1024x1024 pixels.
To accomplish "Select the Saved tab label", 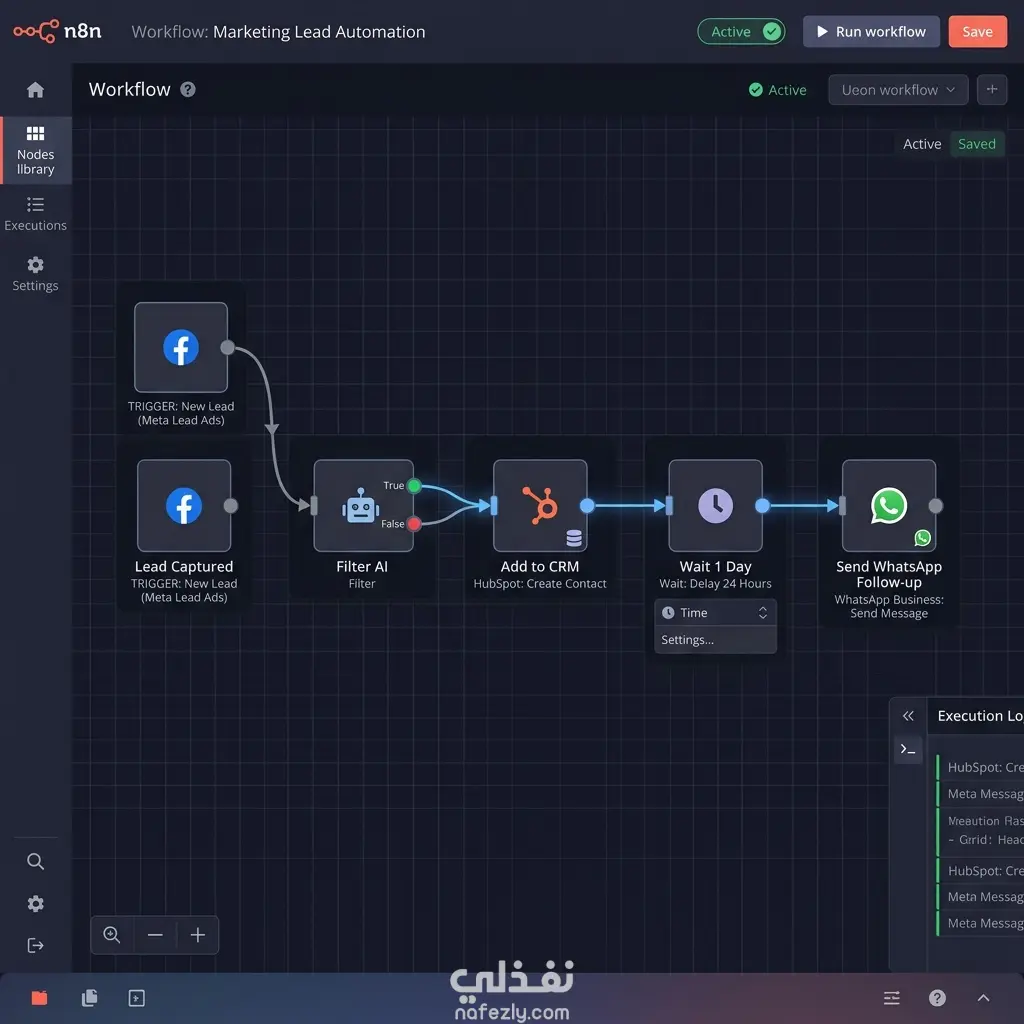I will tap(976, 144).
